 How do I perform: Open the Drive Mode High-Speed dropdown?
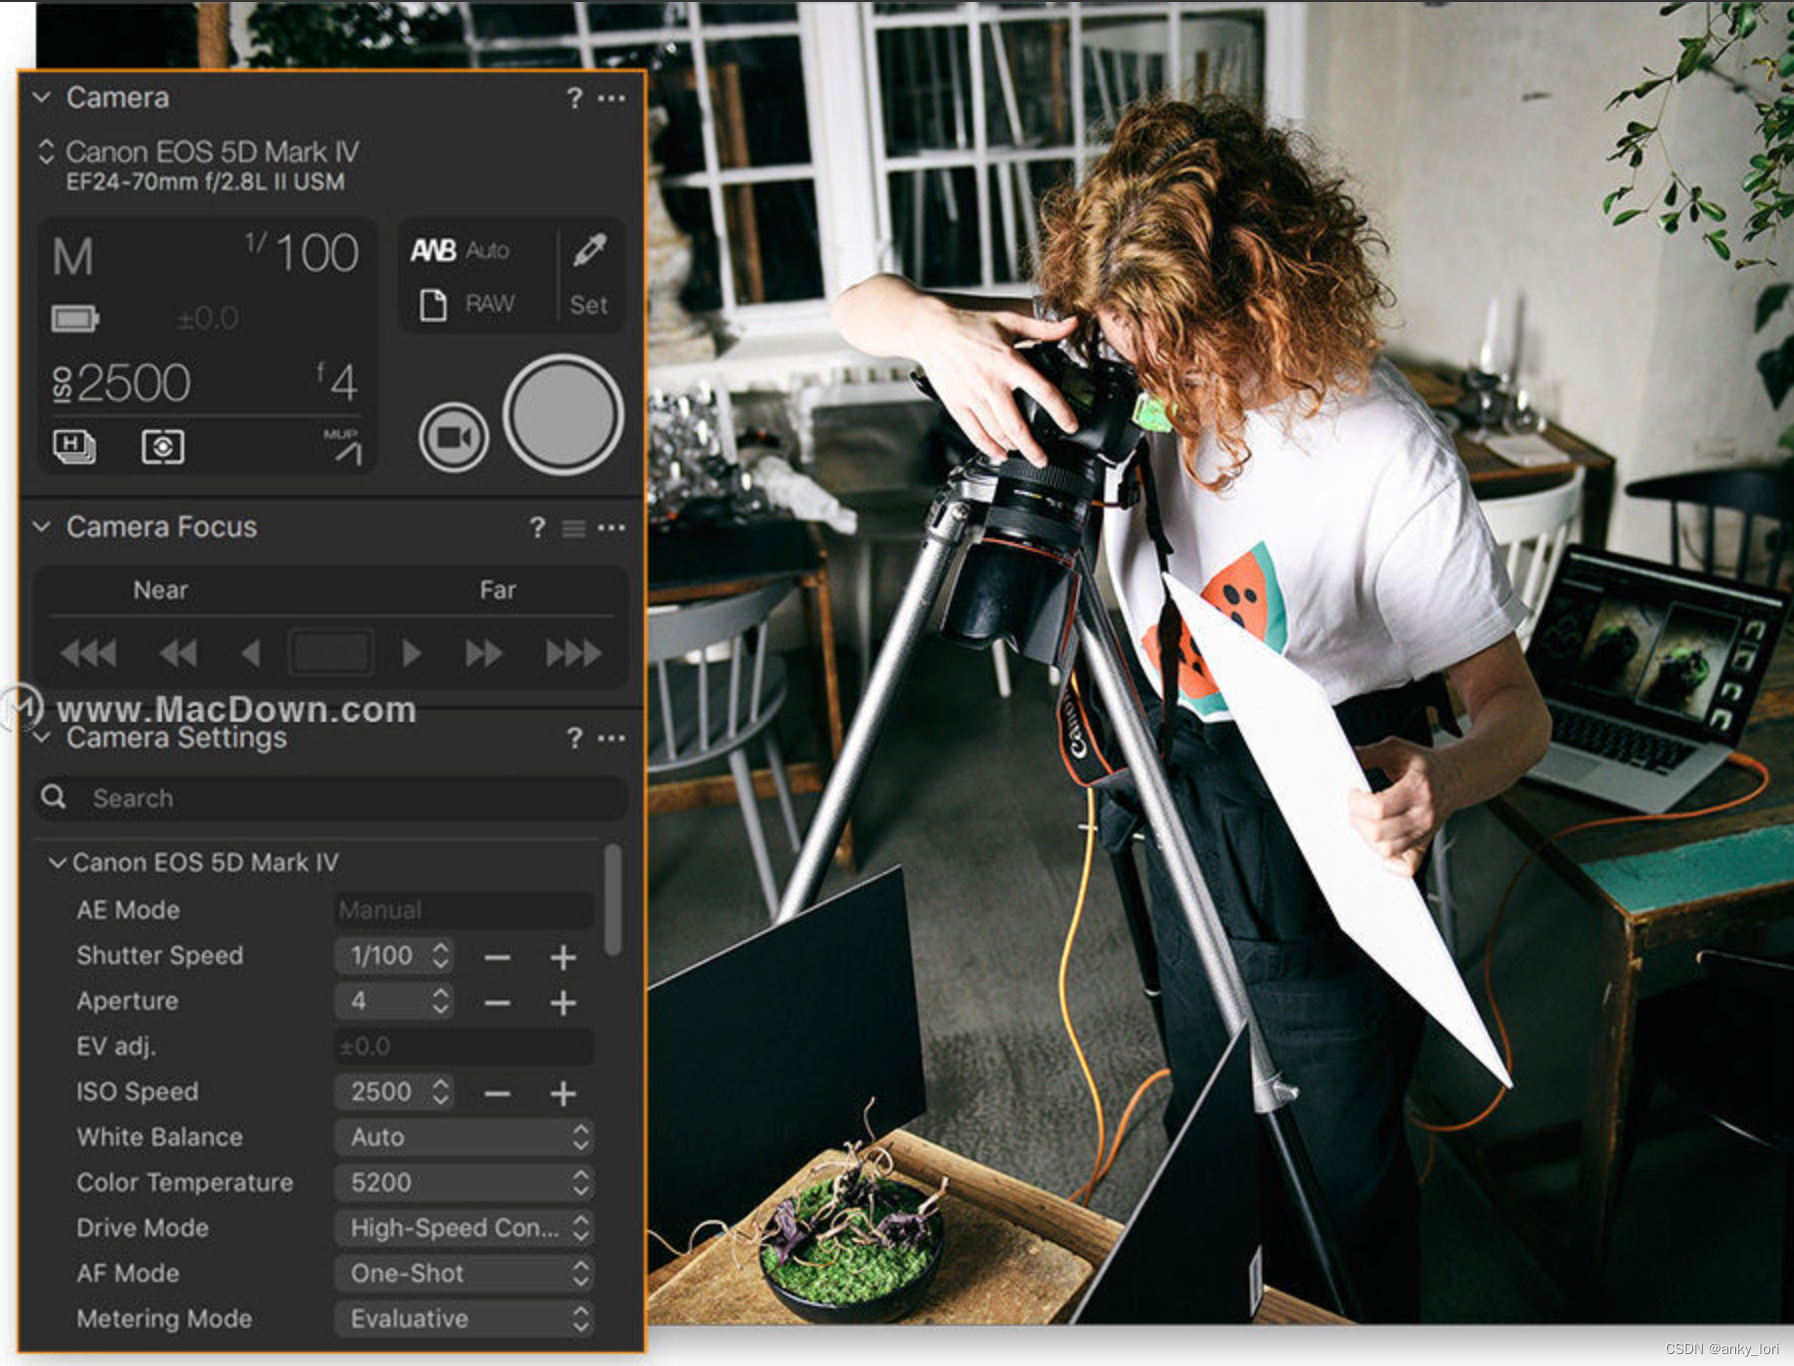pyautogui.click(x=464, y=1228)
